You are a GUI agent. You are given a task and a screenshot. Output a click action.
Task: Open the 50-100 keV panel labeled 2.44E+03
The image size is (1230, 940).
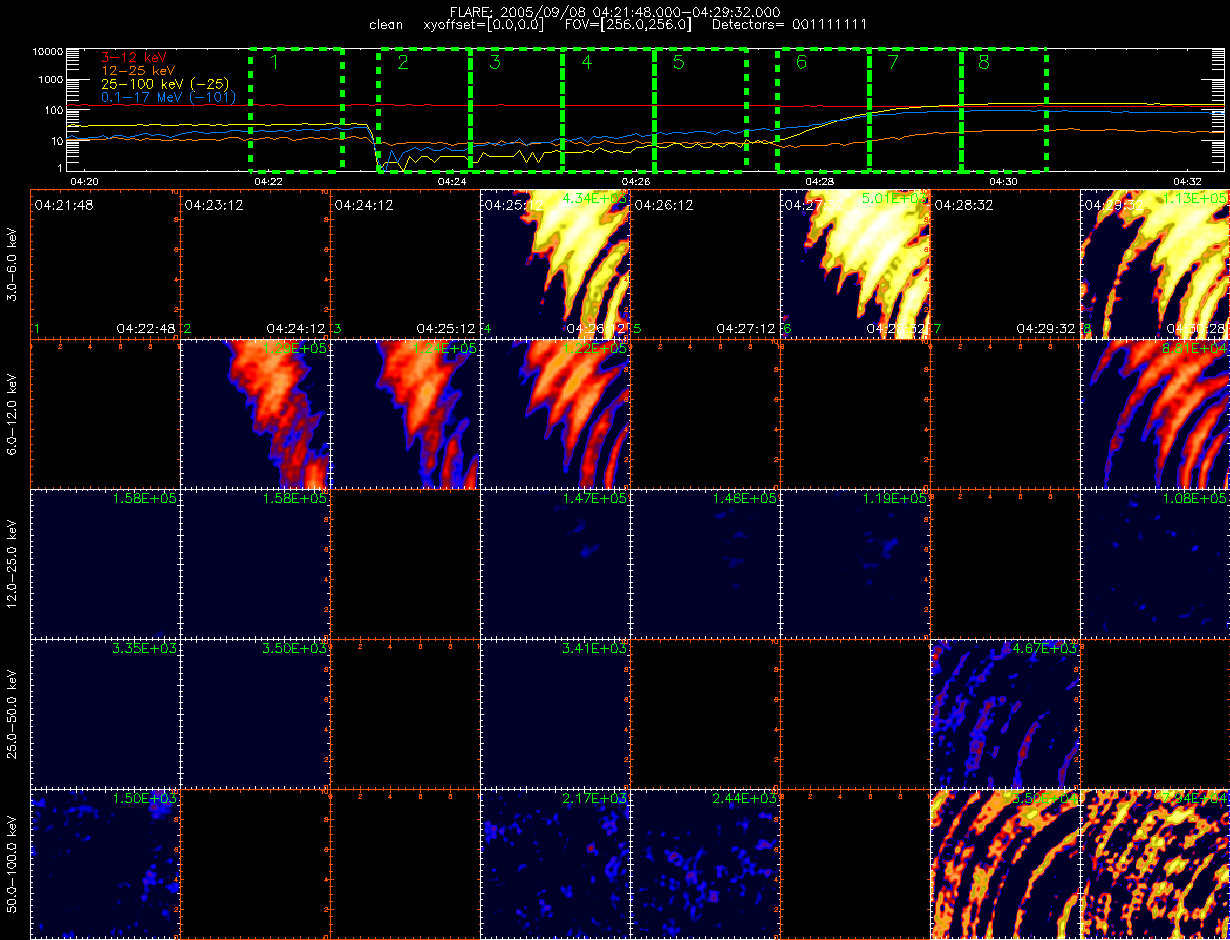(x=705, y=863)
